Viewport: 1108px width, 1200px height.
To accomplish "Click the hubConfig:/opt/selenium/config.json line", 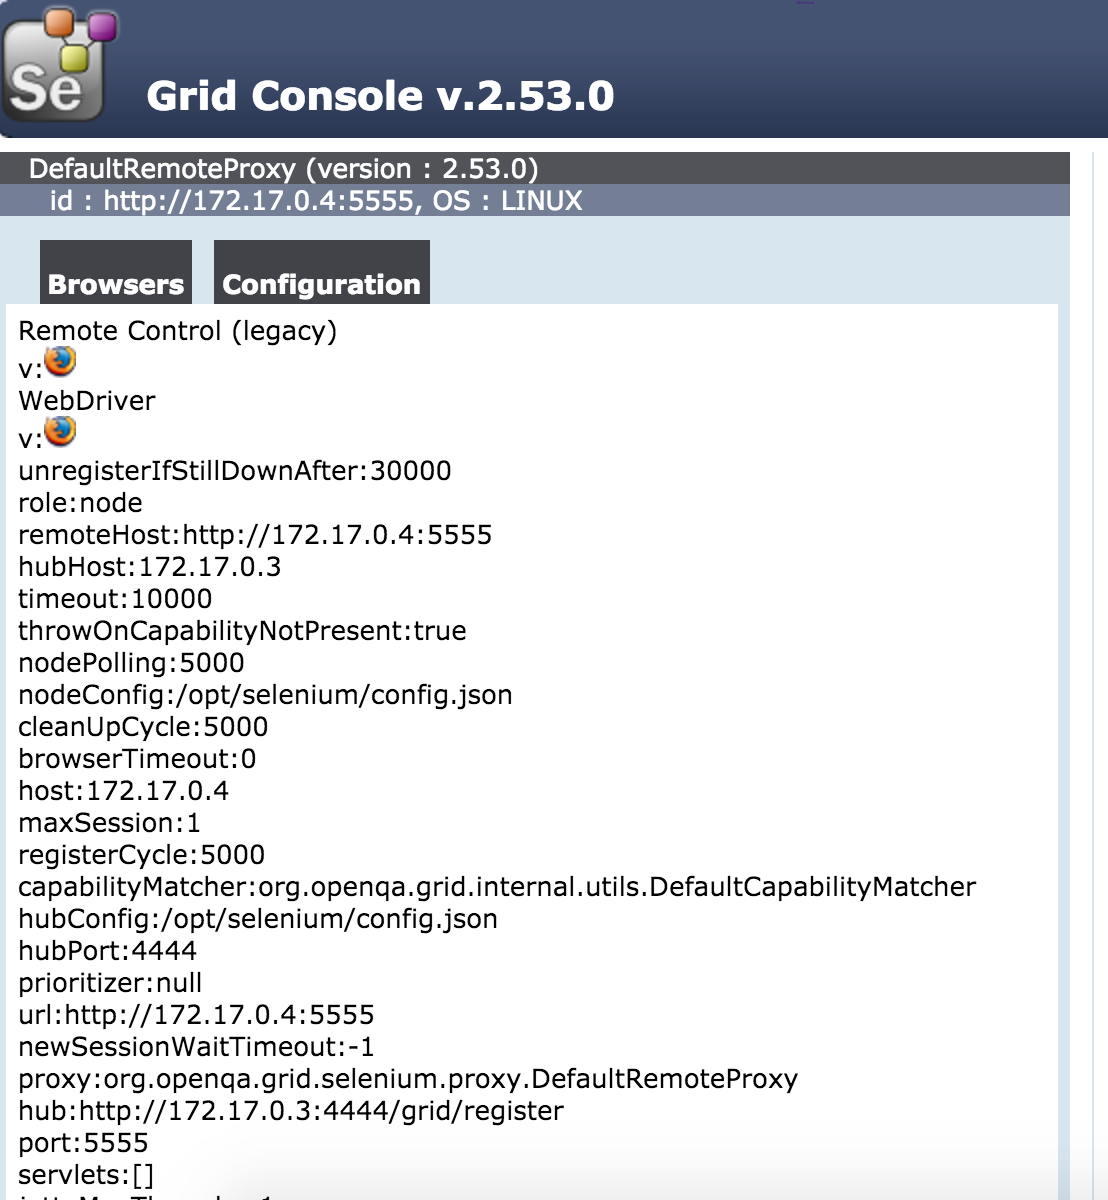I will (x=258, y=919).
